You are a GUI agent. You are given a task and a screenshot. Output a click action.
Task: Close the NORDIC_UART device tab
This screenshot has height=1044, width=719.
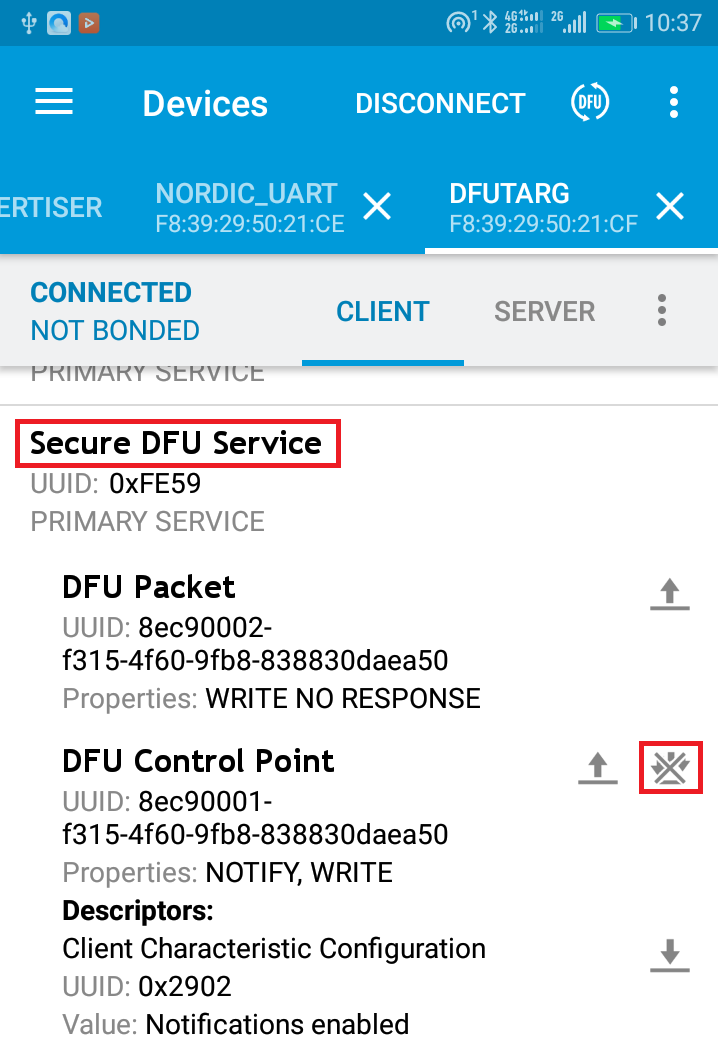(x=377, y=207)
